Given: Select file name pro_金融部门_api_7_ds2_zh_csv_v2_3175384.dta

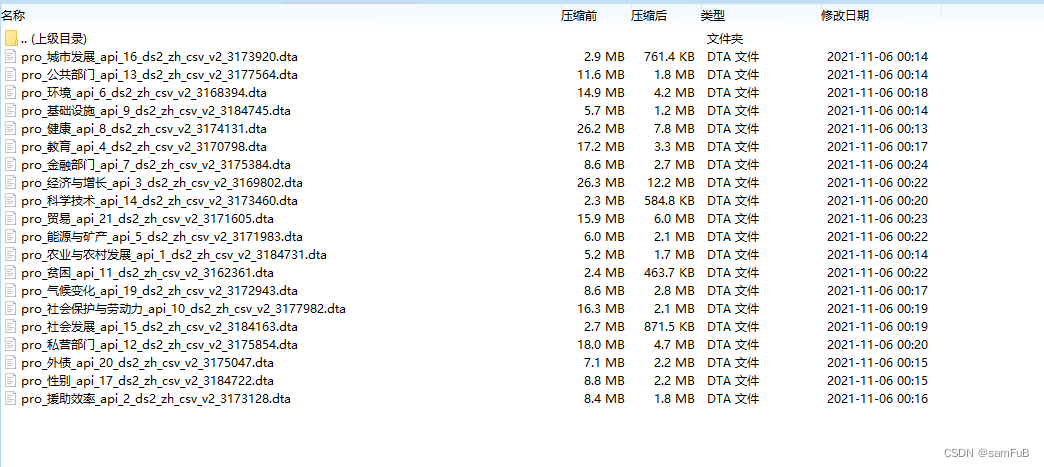Looking at the screenshot, I should pos(156,165).
